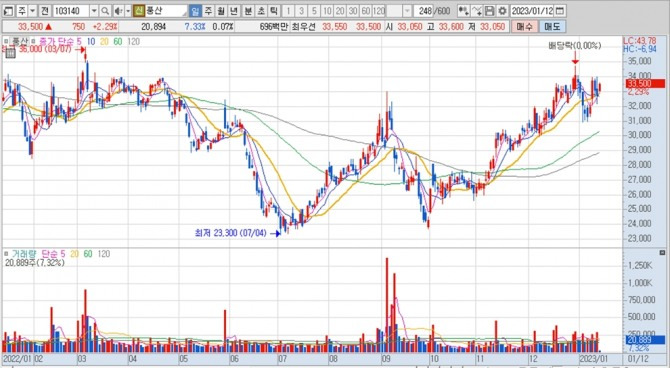Screen dimensions: 670x368
Task: Click the 매도 sell button
Action: coord(552,26)
